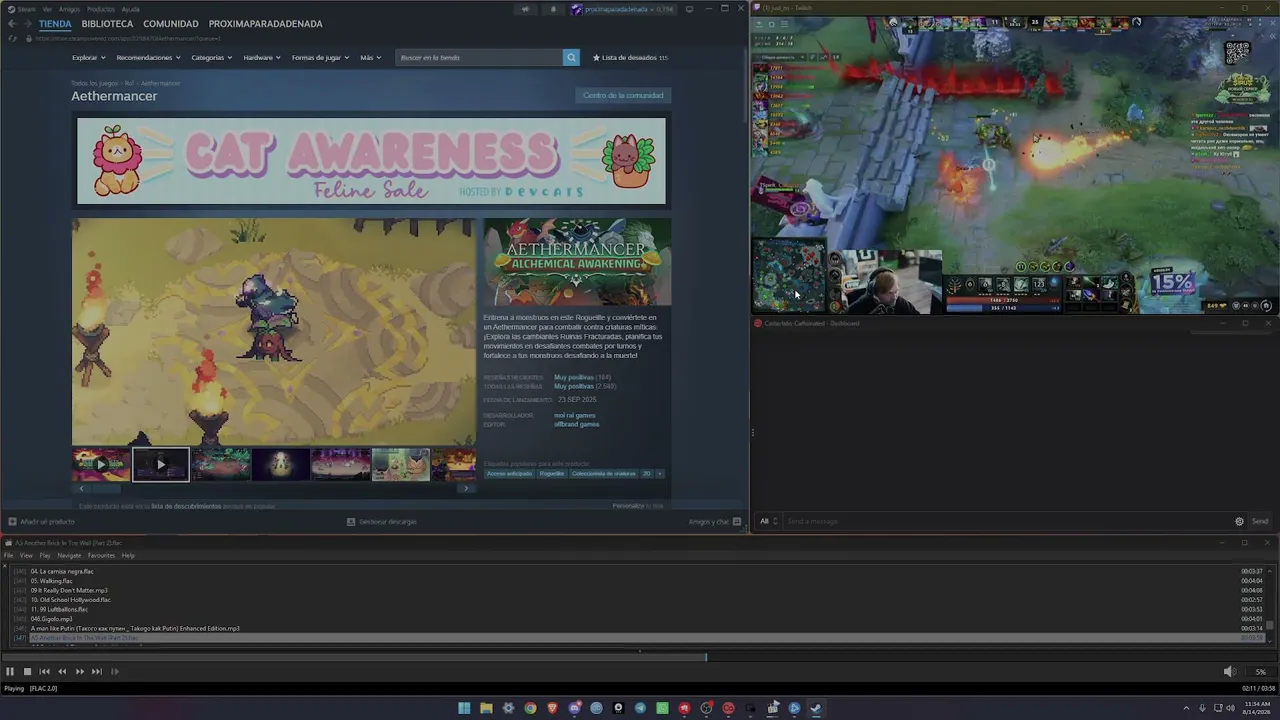This screenshot has height=720, width=1280.
Task: Rewind the current track in music player
Action: coord(62,671)
